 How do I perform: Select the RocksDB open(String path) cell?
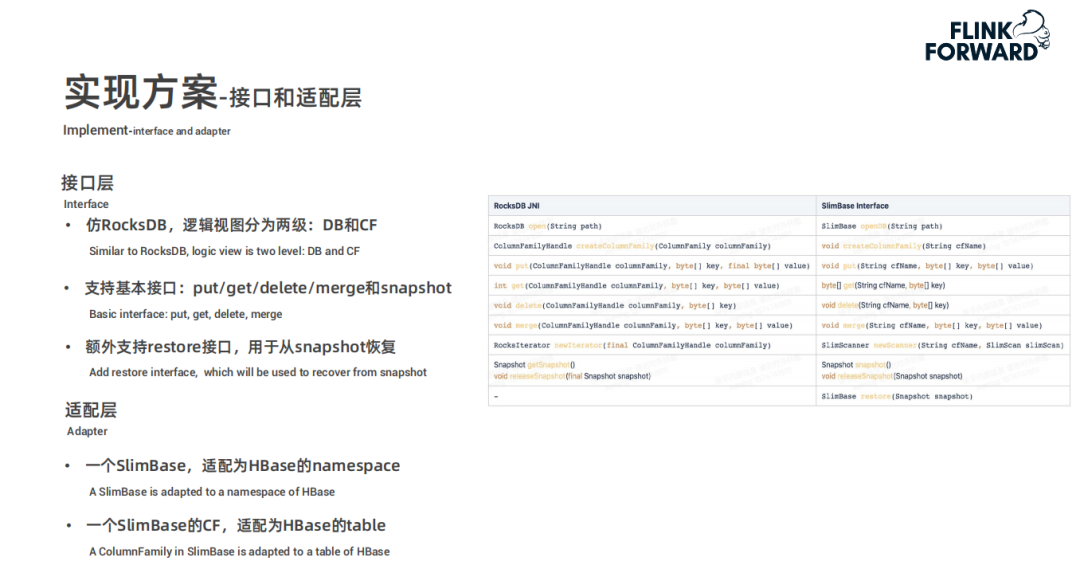click(652, 226)
